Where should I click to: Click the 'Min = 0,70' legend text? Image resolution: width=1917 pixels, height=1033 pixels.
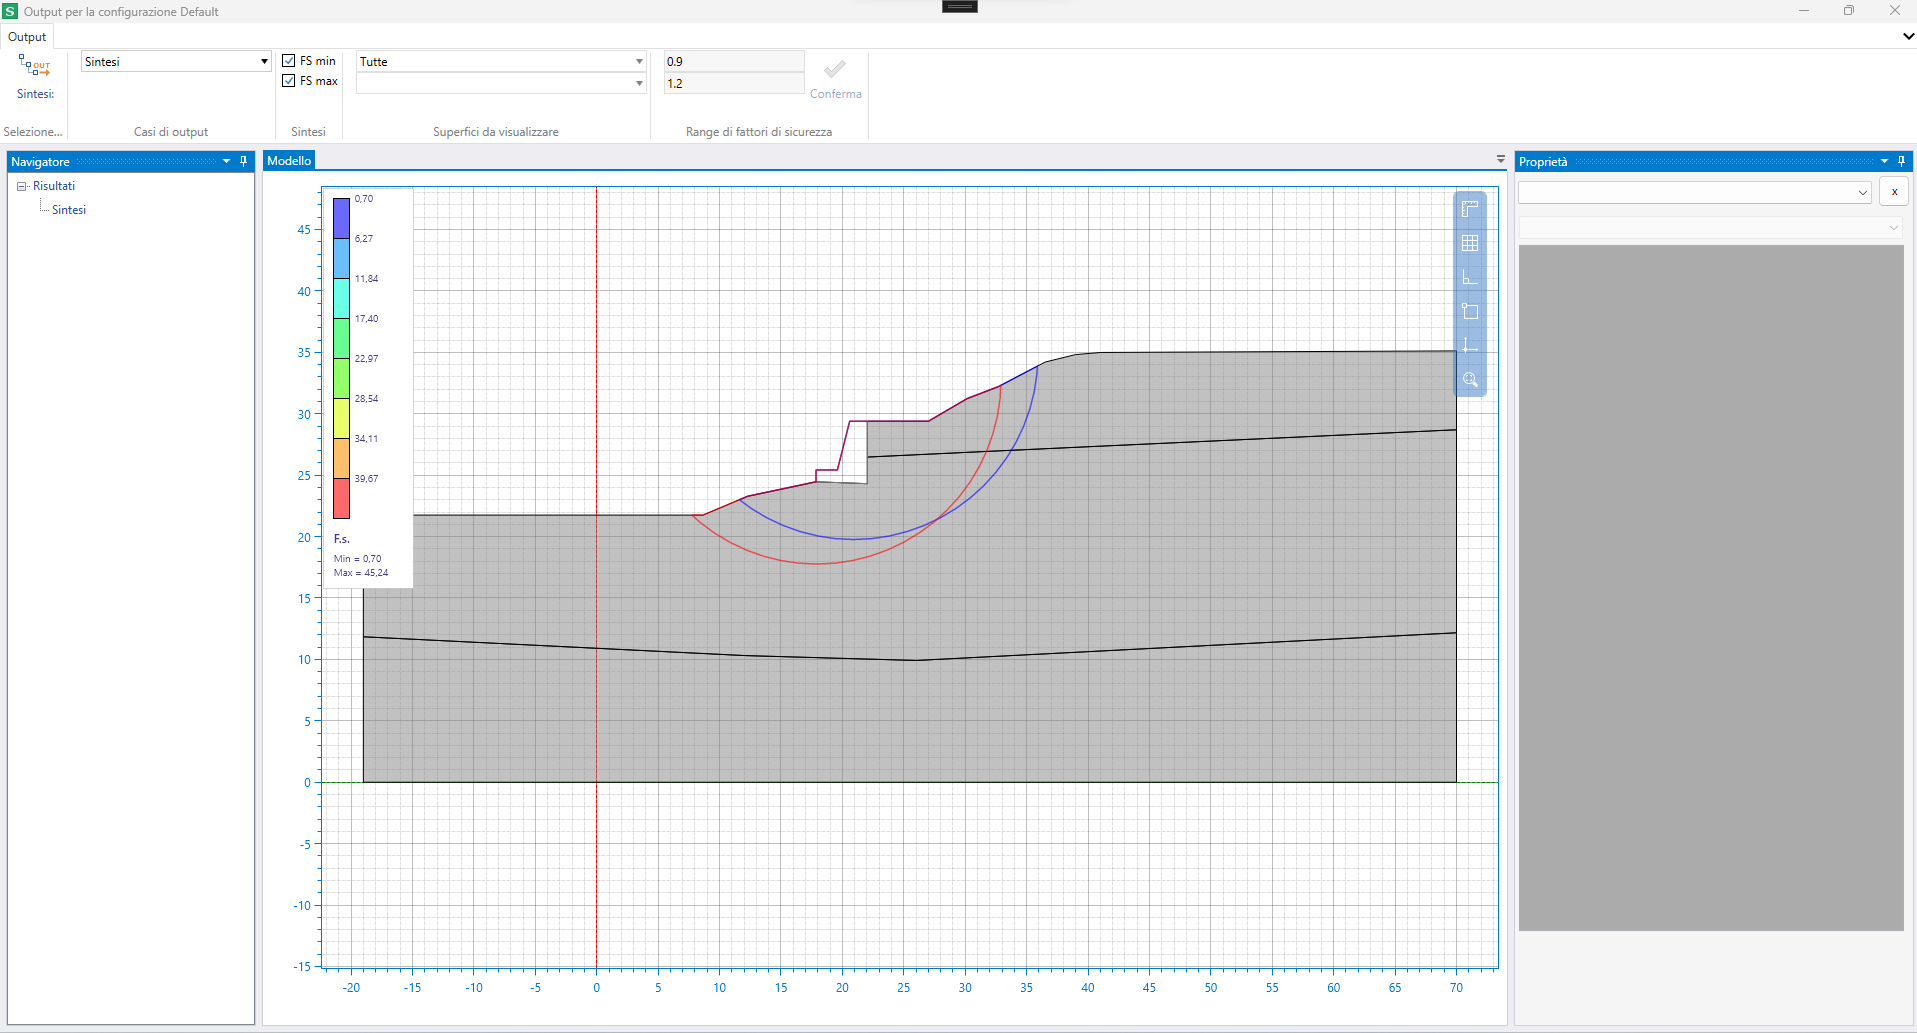pos(357,559)
